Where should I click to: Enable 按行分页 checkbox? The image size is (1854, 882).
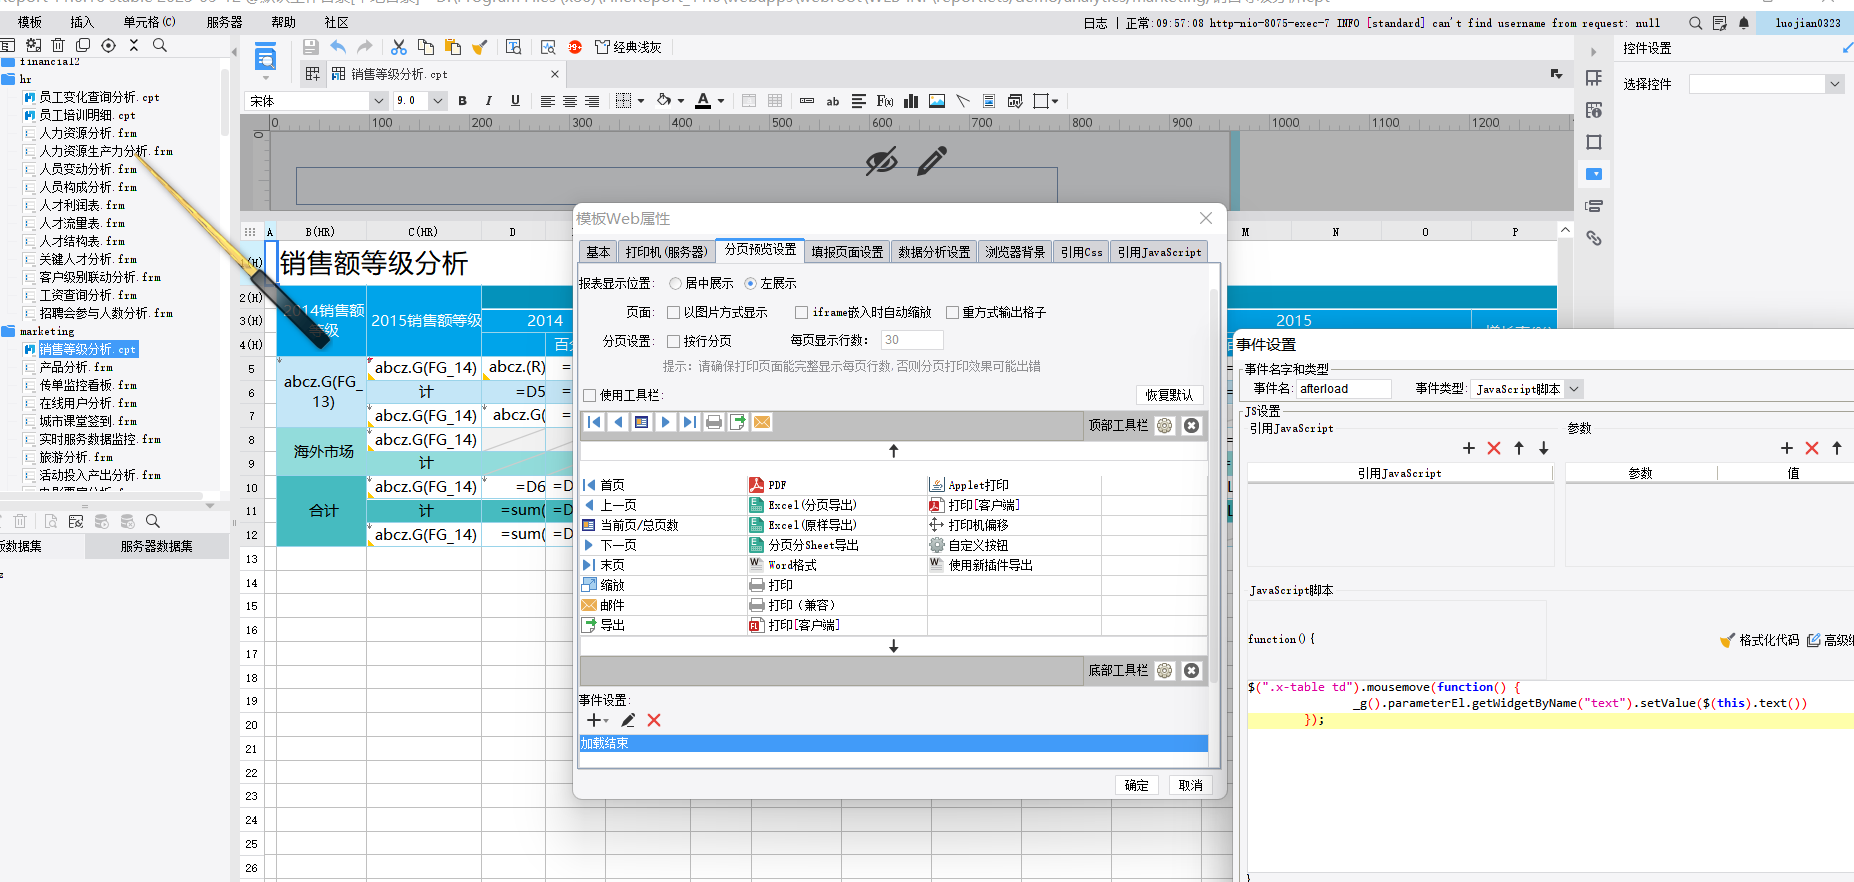[x=673, y=341]
